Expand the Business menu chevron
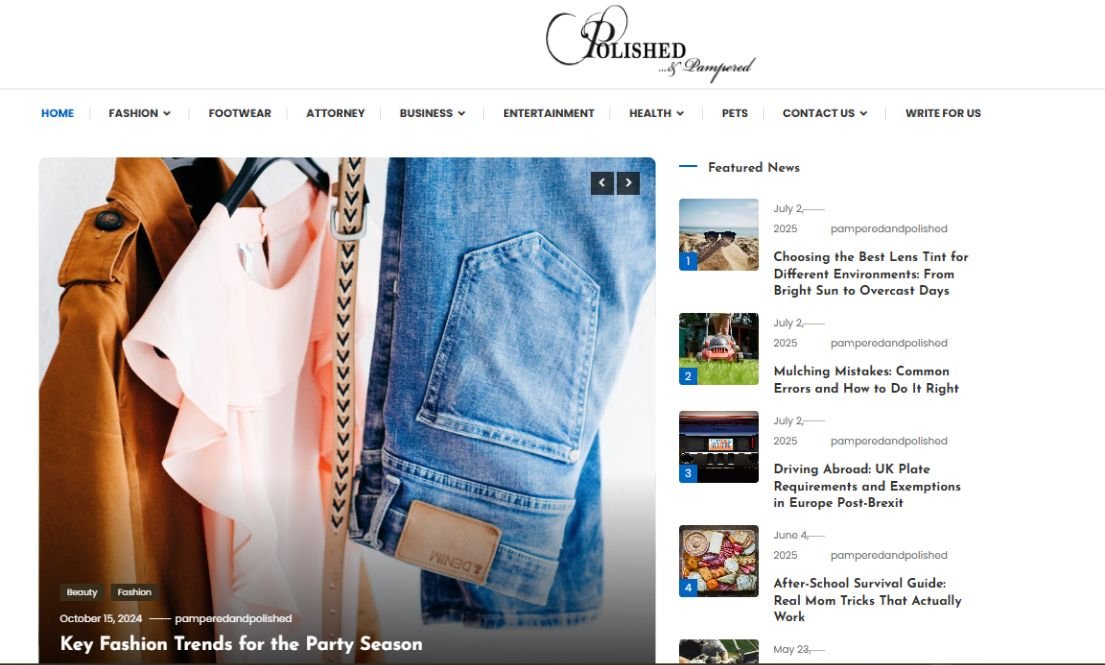Image resolution: width=1105 pixels, height=665 pixels. 462,113
